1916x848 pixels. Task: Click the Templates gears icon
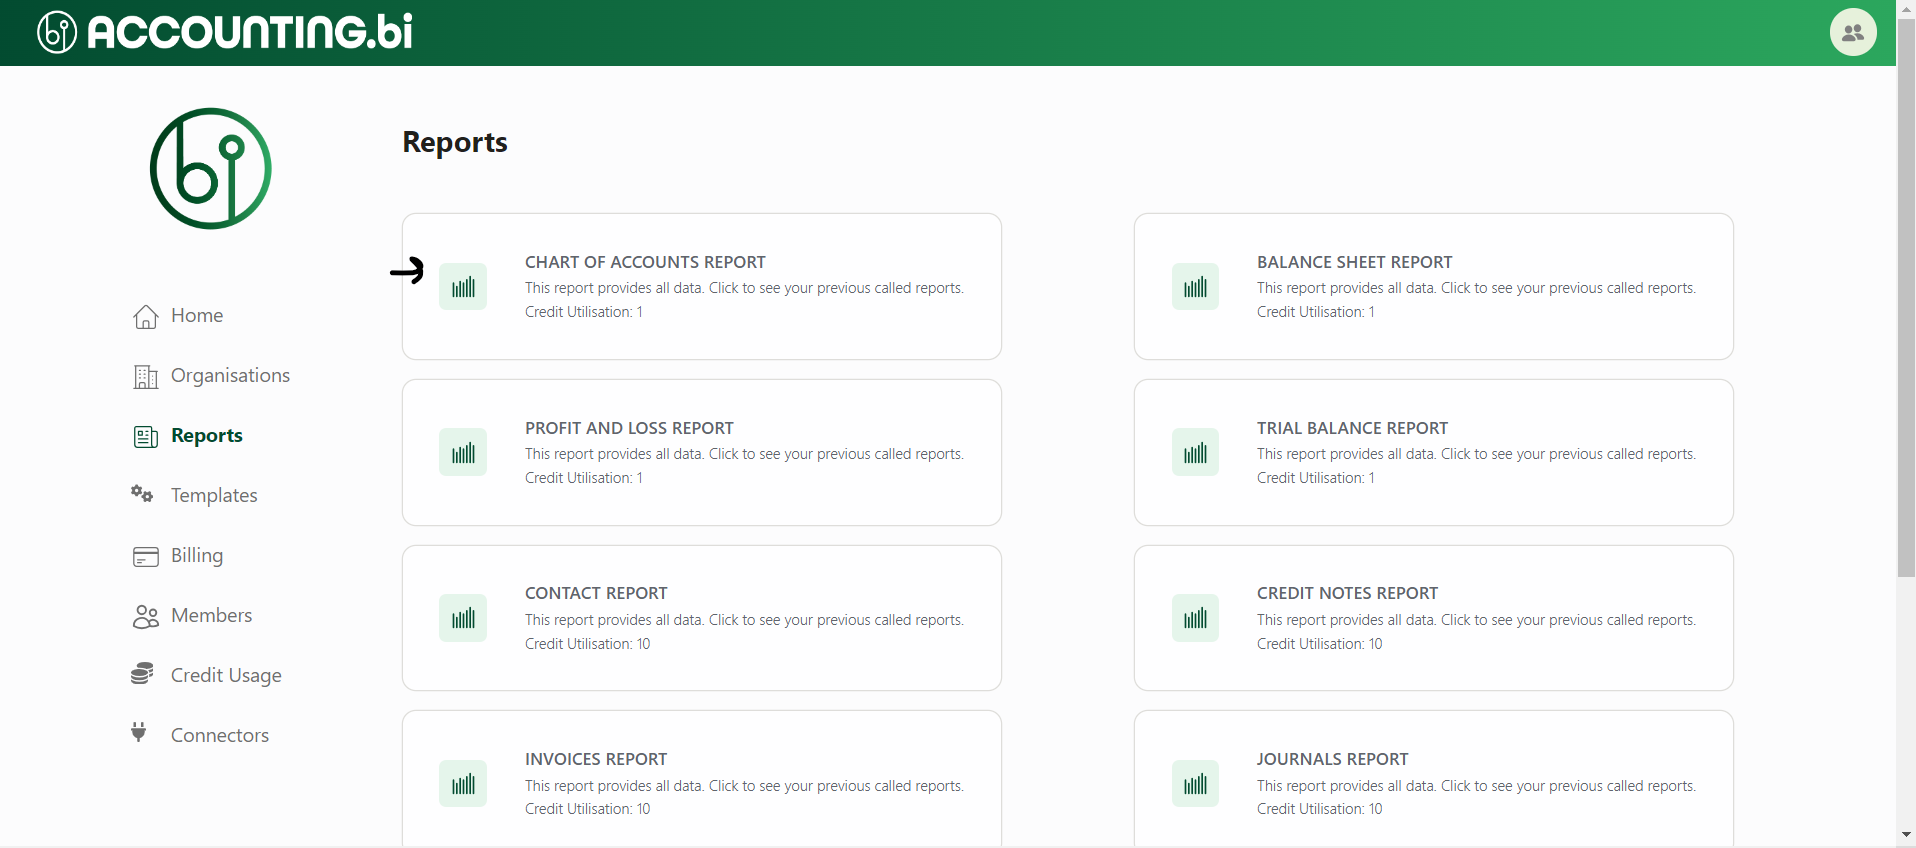(142, 494)
